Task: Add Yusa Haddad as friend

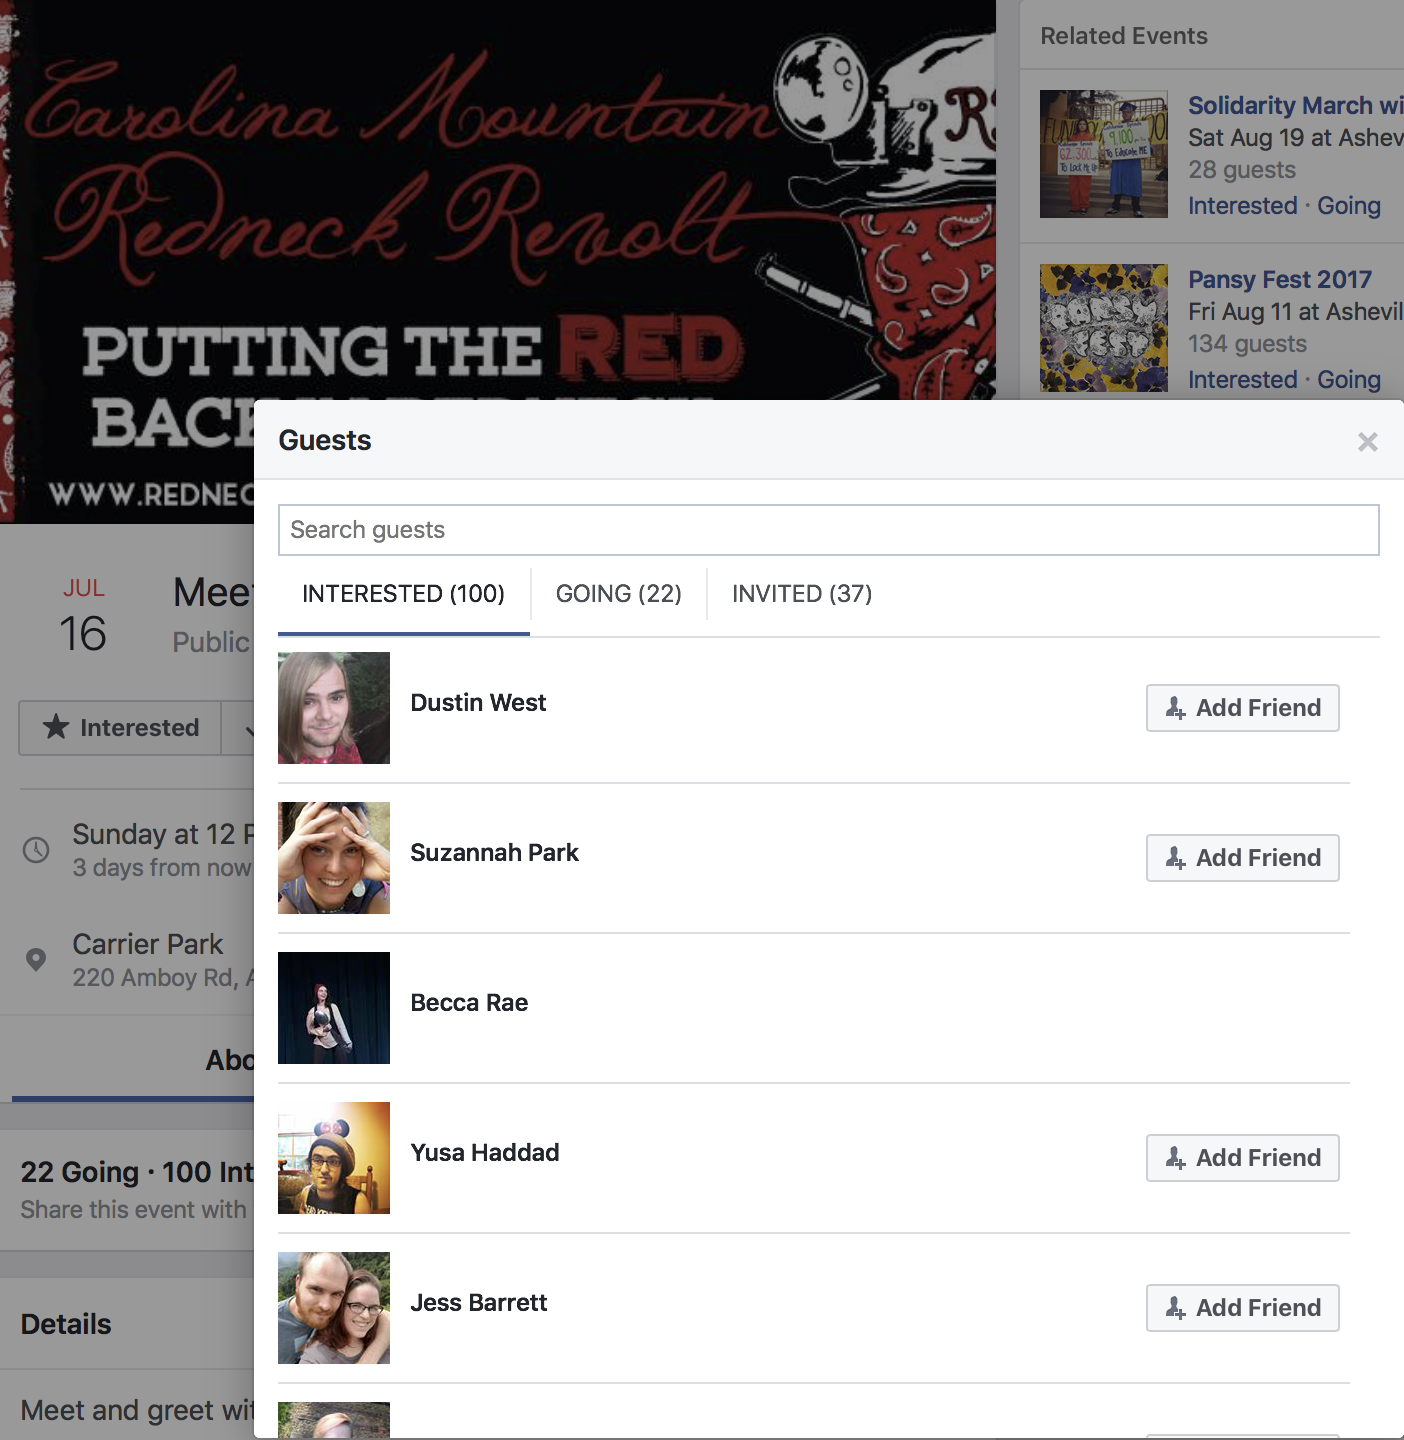Action: (x=1242, y=1158)
